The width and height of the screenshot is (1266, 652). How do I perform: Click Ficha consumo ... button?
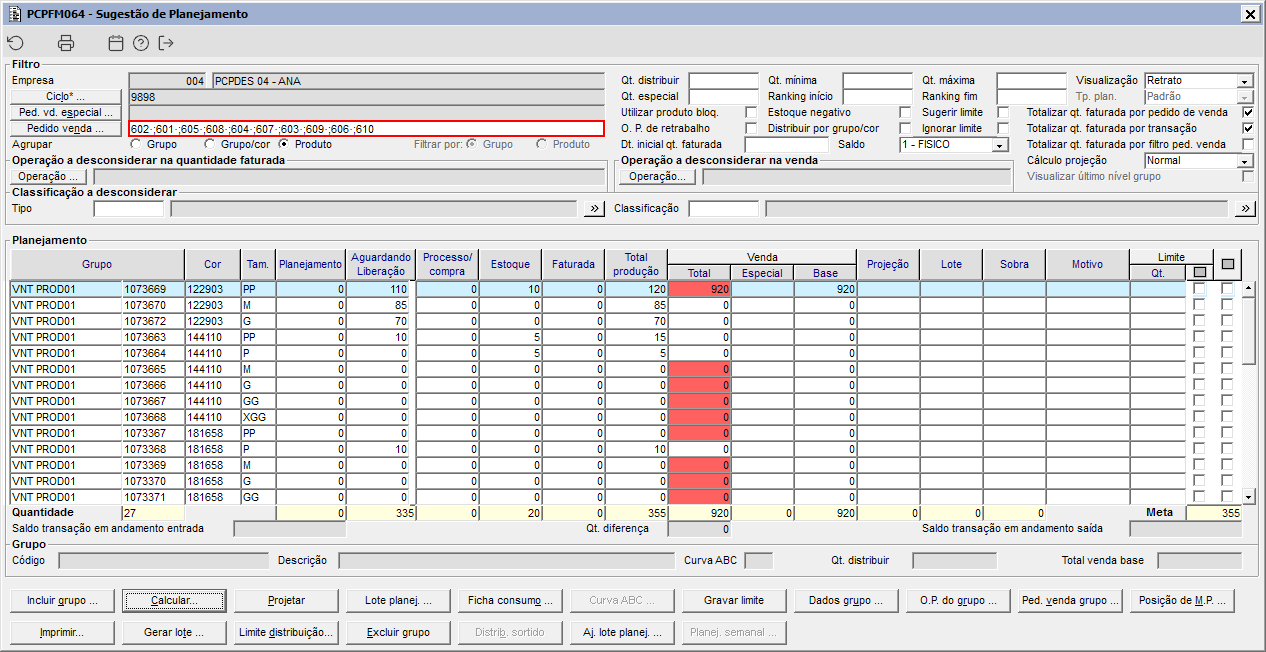pyautogui.click(x=512, y=601)
